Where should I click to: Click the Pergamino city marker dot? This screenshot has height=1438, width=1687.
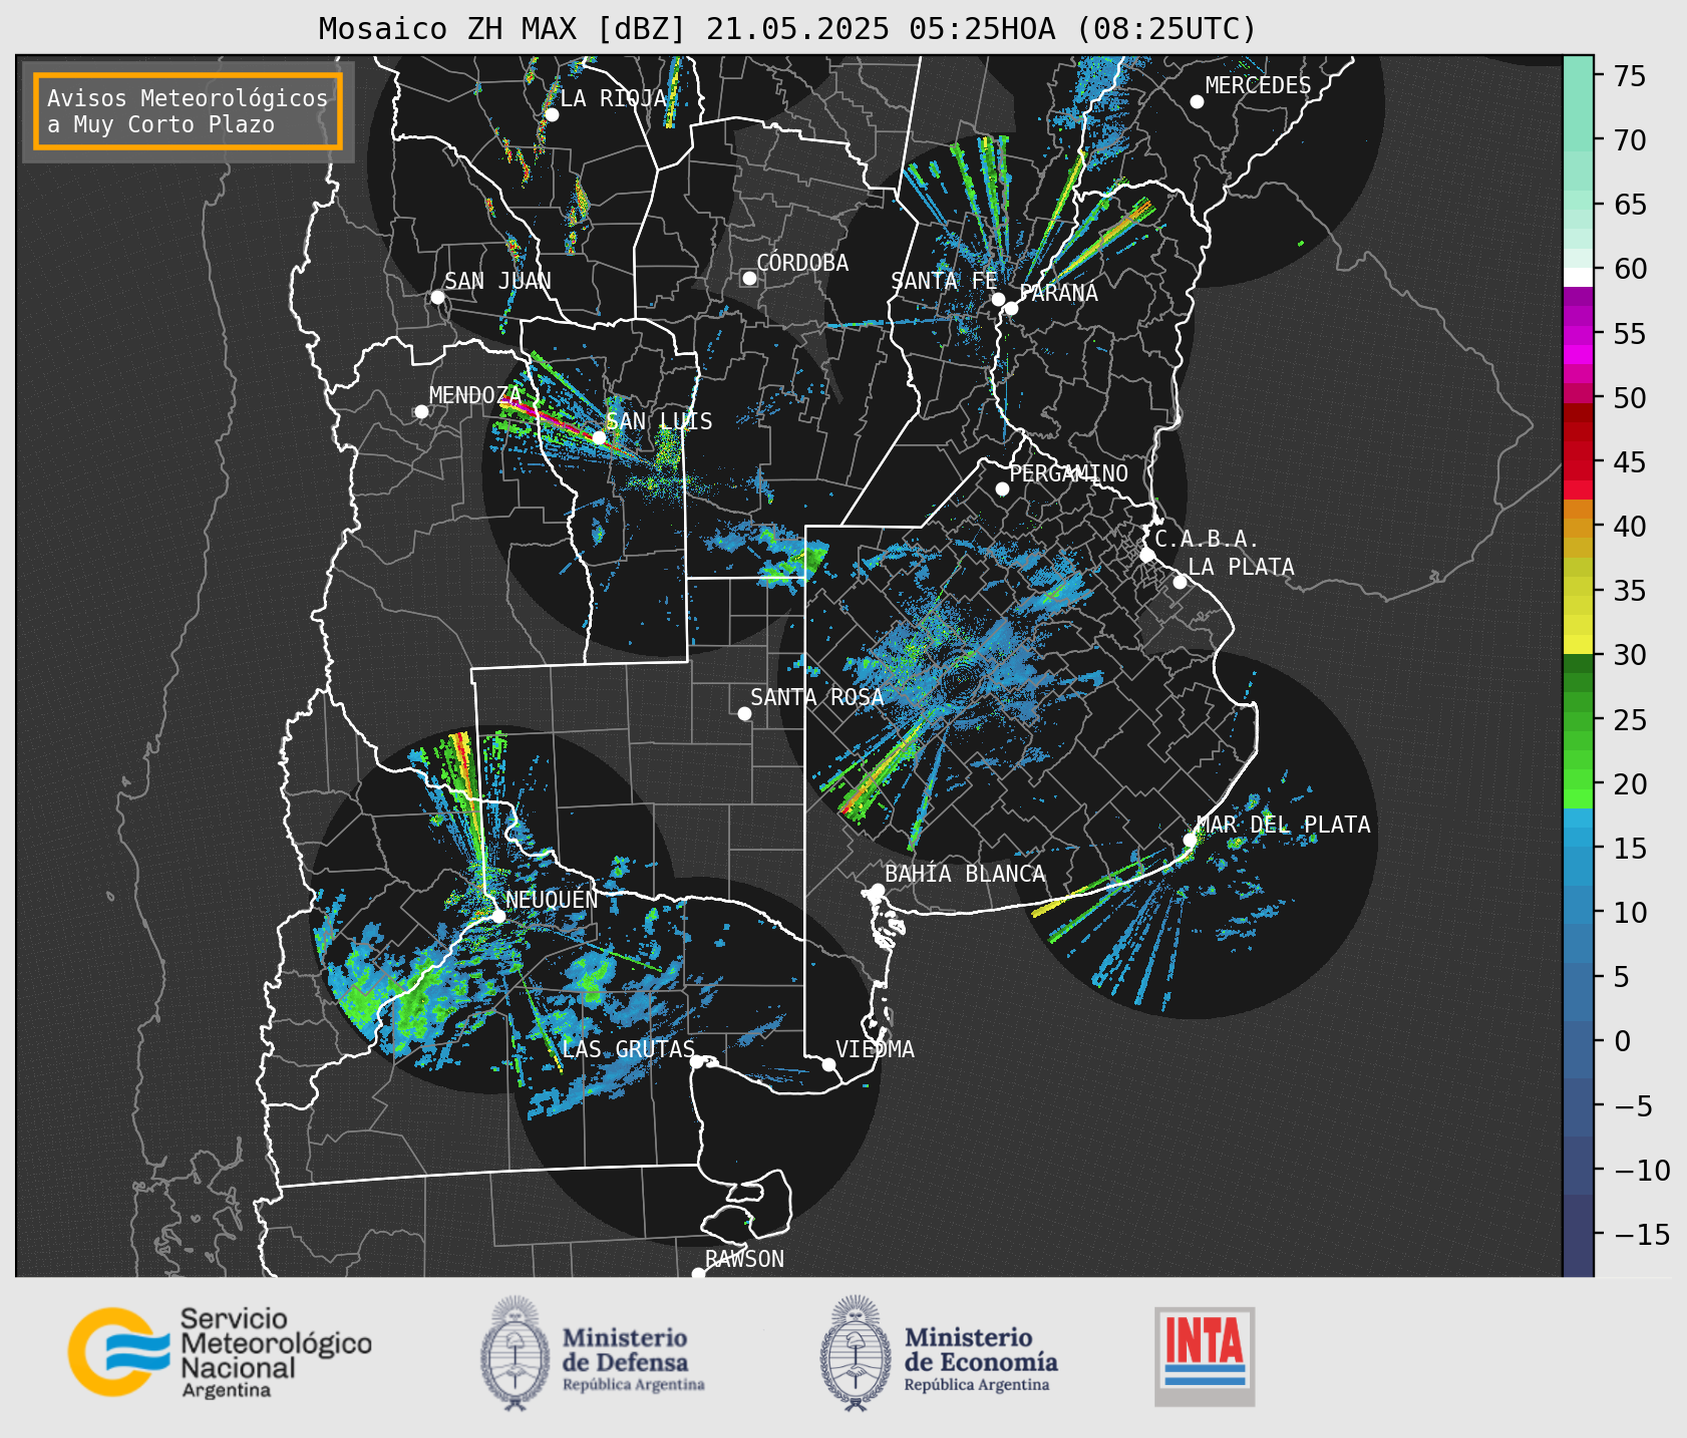click(x=1002, y=489)
